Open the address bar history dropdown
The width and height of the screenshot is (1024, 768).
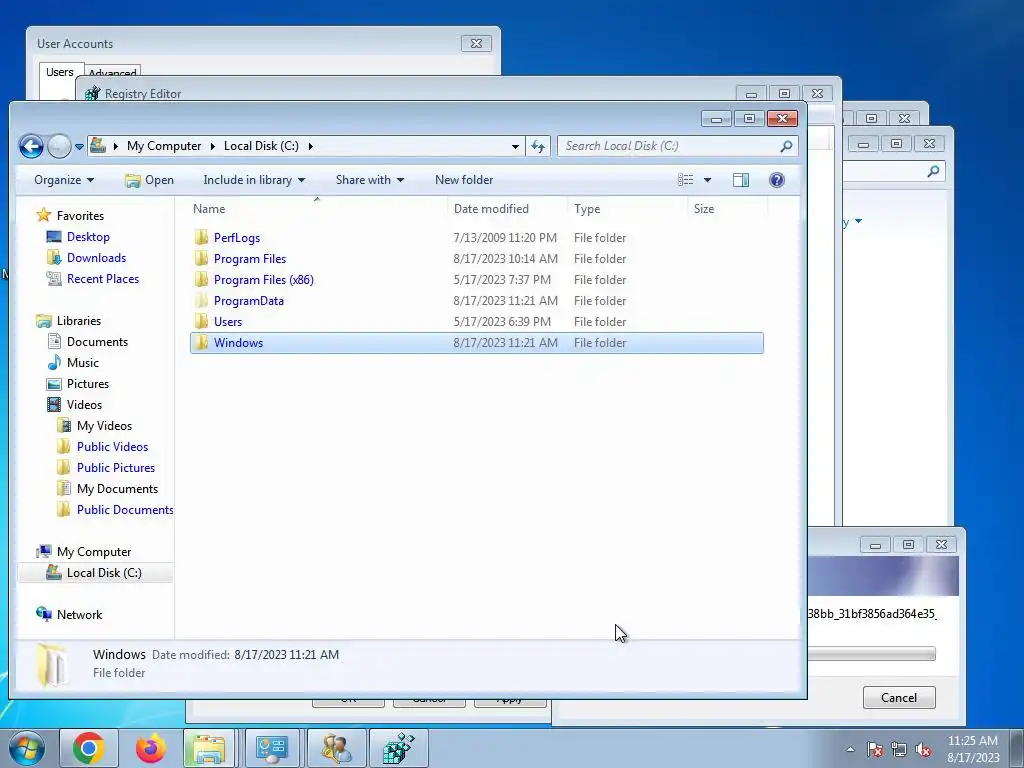tap(515, 146)
